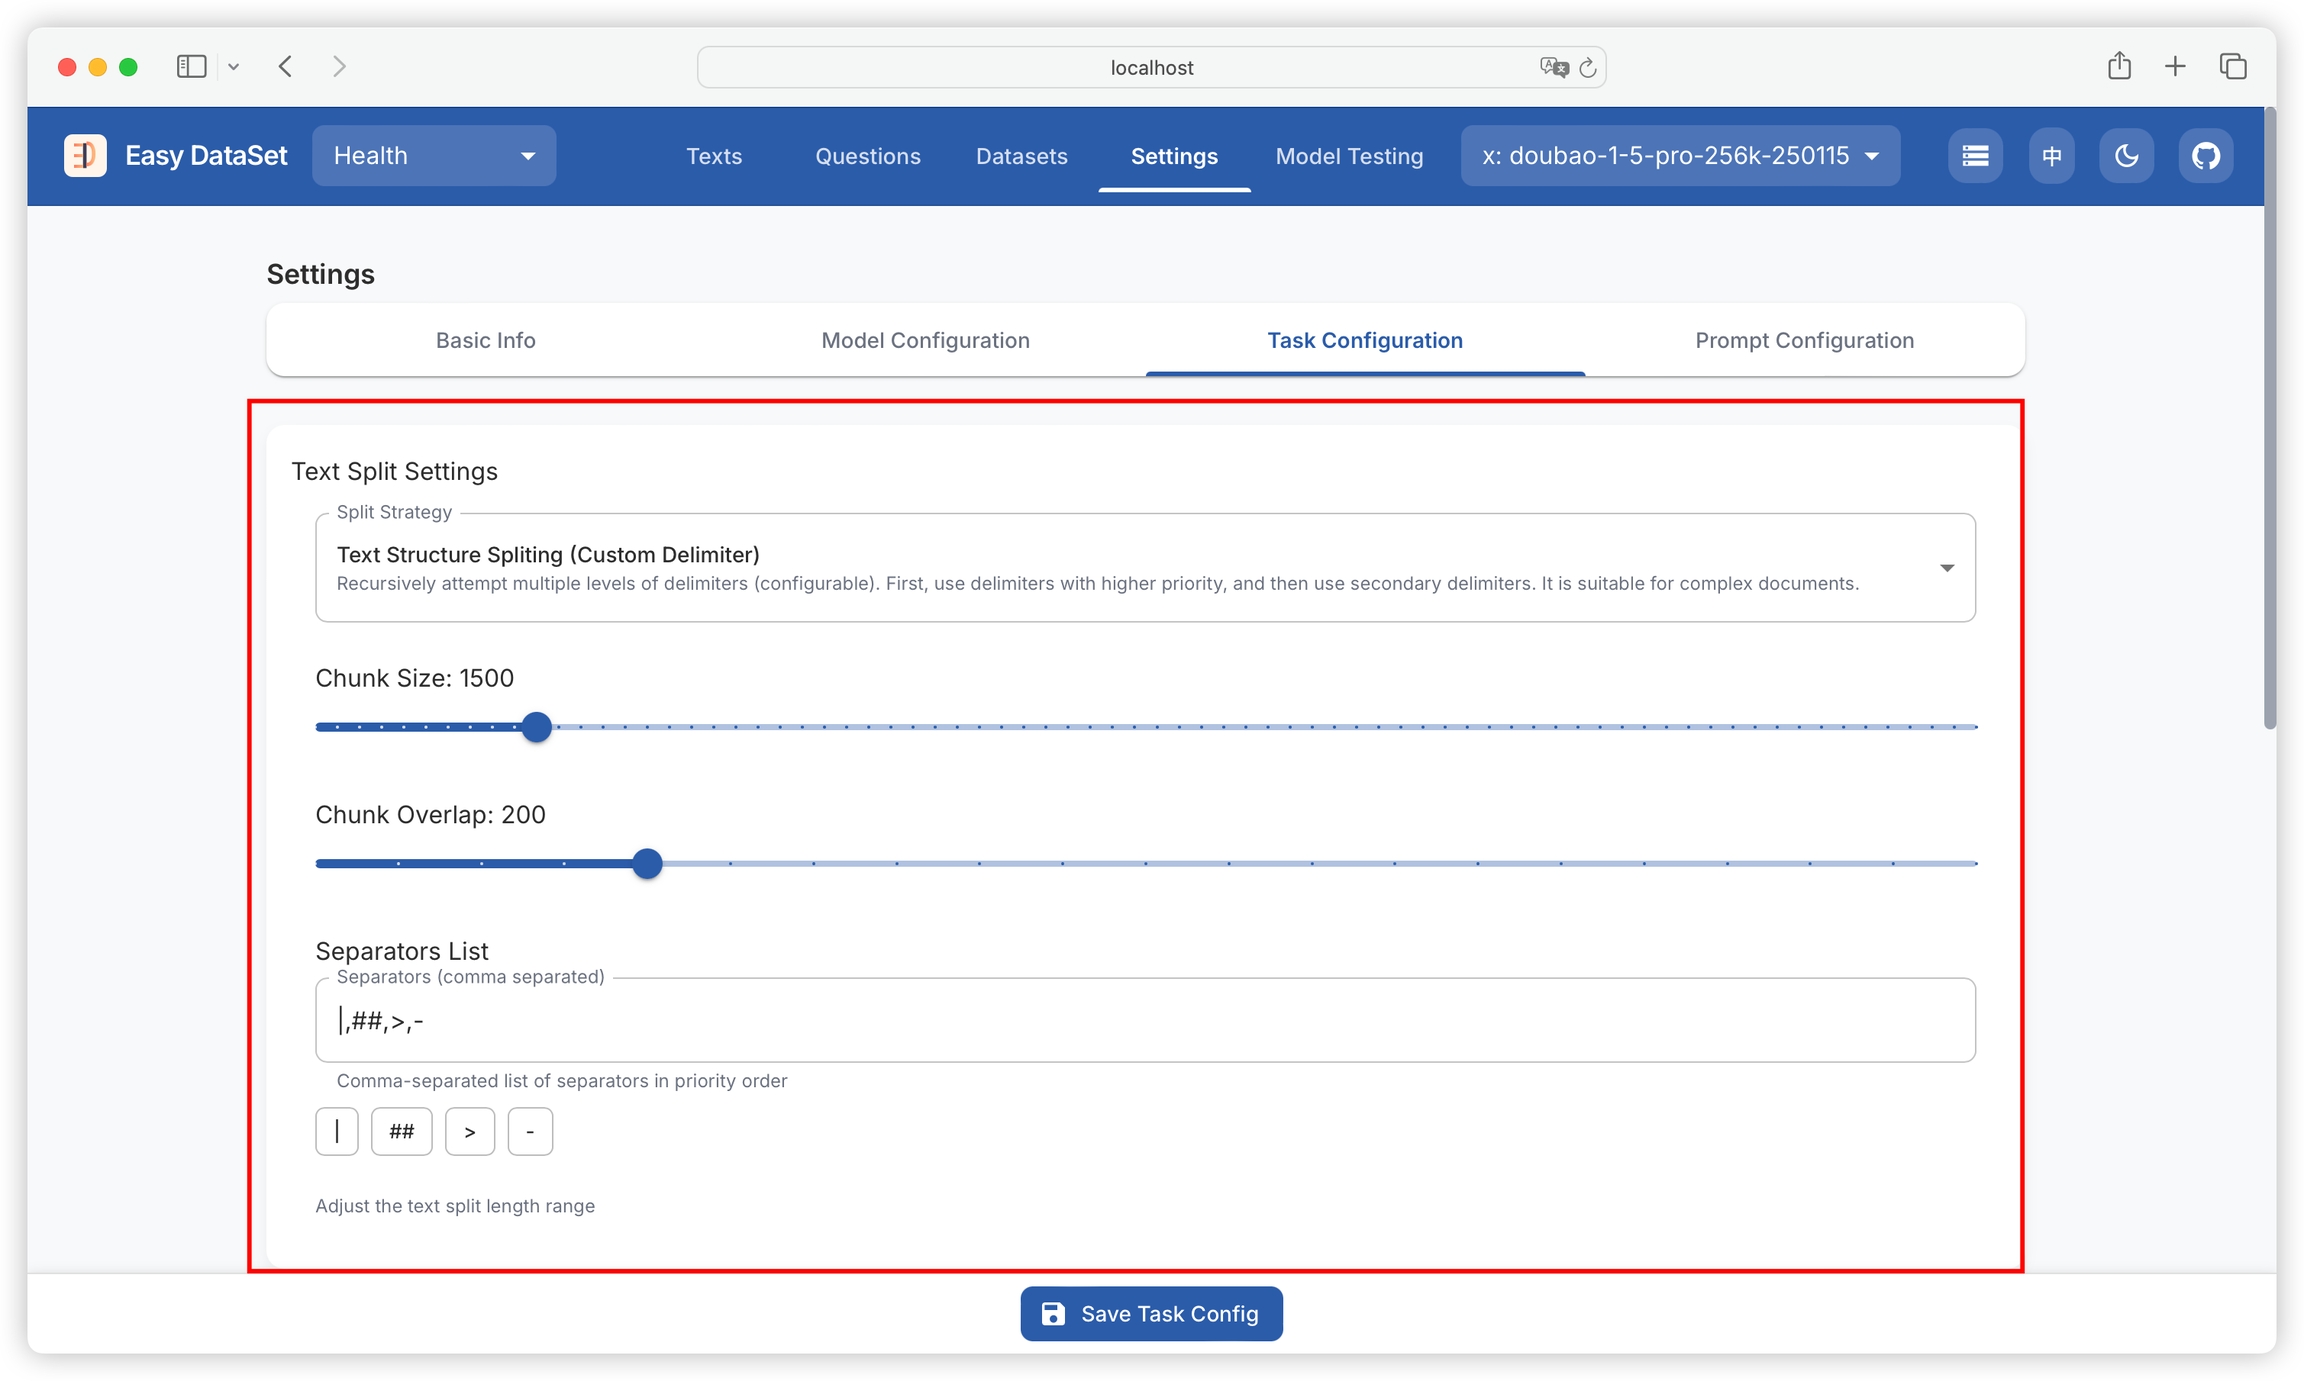Click Save Task Config button
Viewport: 2304px width, 1381px height.
(x=1151, y=1314)
